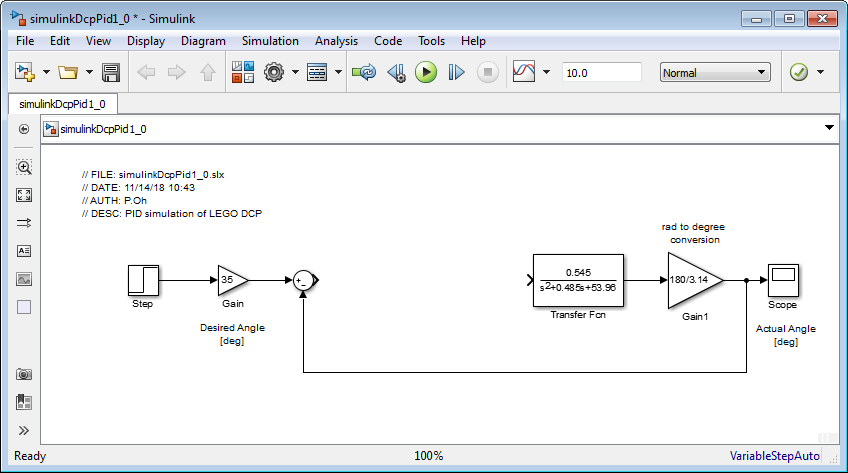Click the 100% zoom status text

[x=428, y=456]
